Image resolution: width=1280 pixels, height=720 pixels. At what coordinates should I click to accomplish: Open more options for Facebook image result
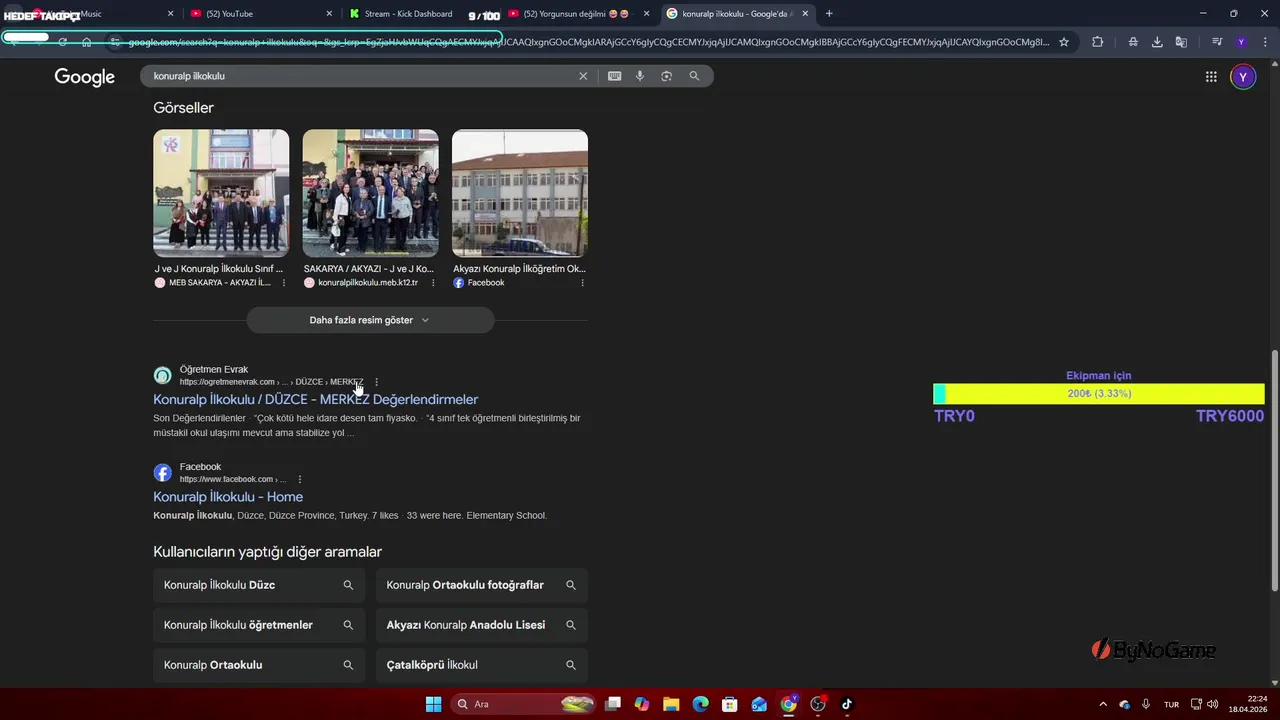pyautogui.click(x=582, y=283)
